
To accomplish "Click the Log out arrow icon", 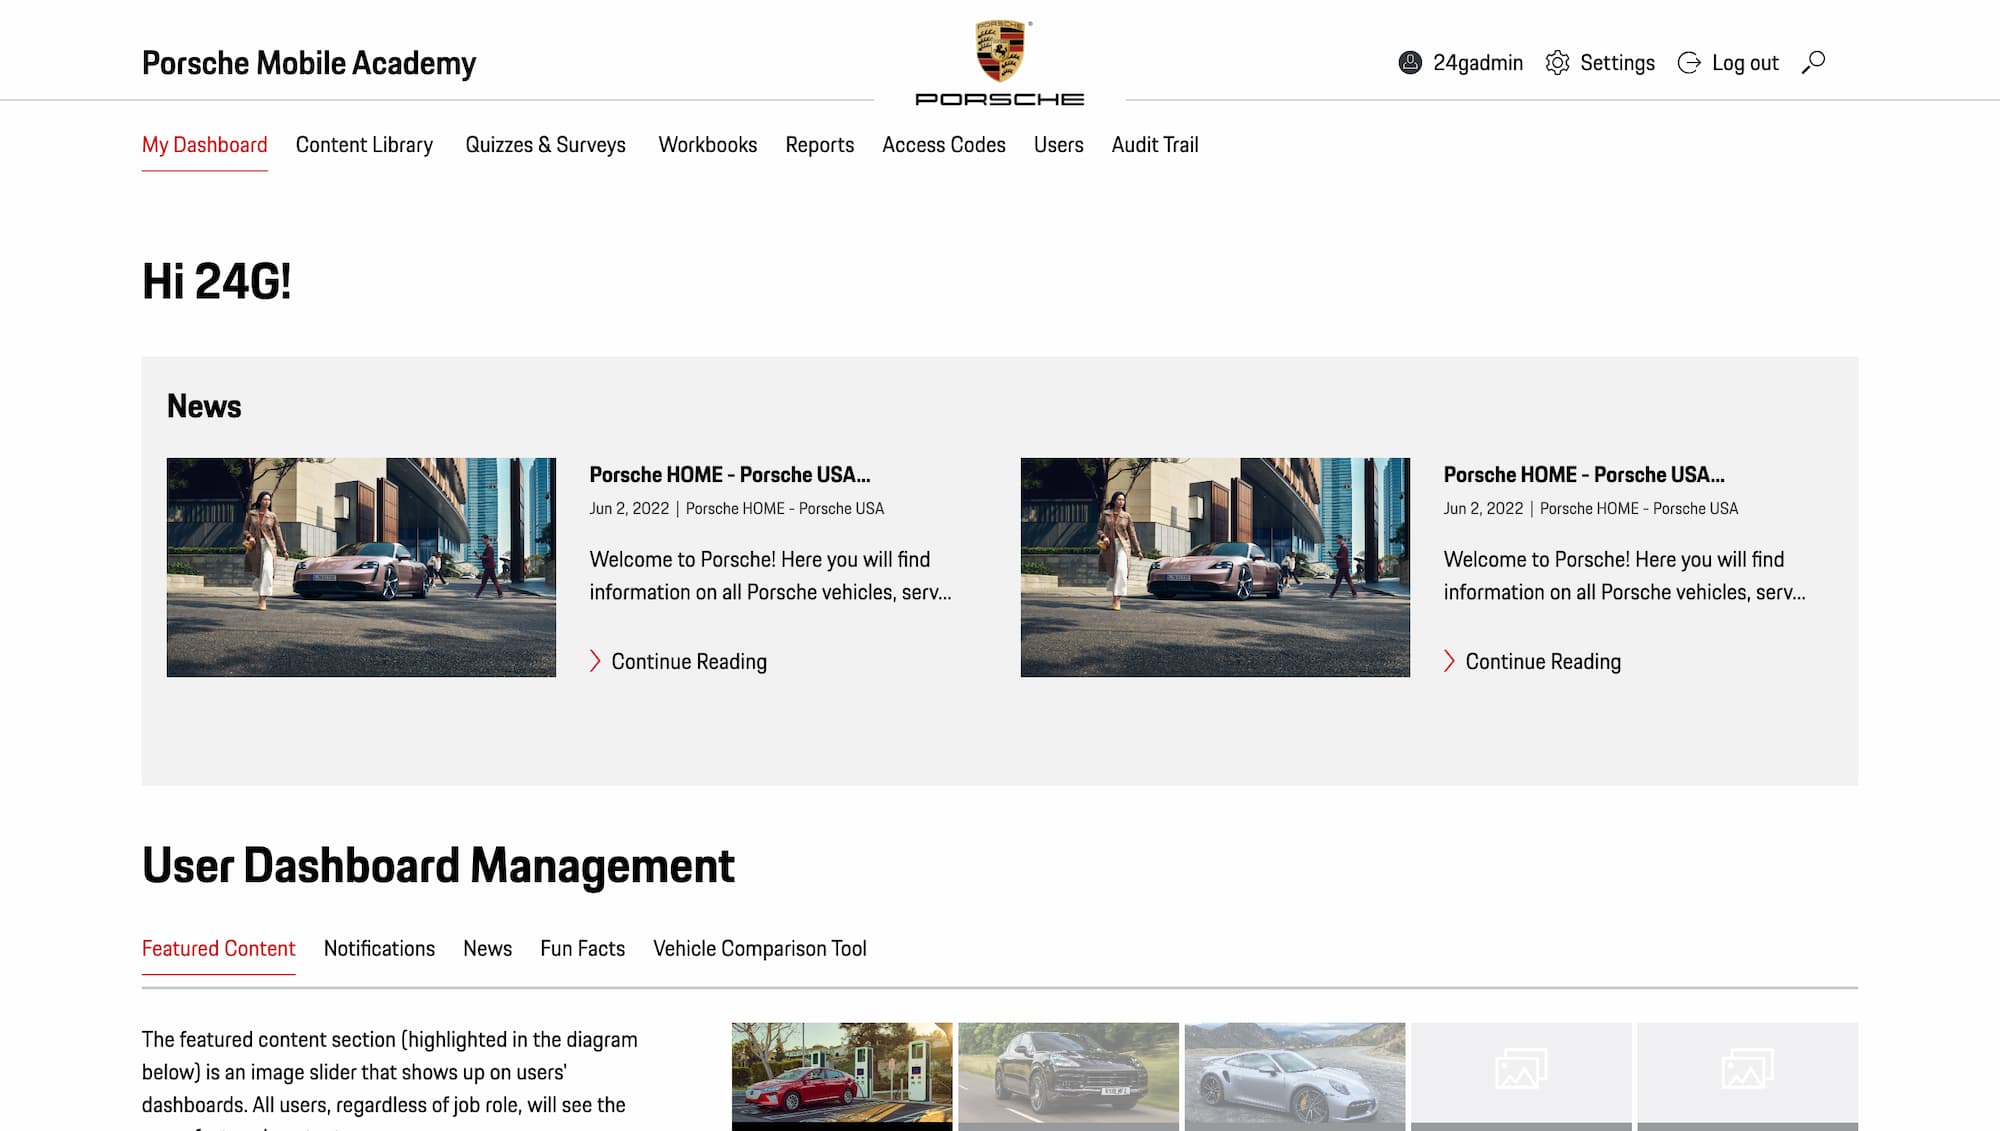I will click(1689, 63).
